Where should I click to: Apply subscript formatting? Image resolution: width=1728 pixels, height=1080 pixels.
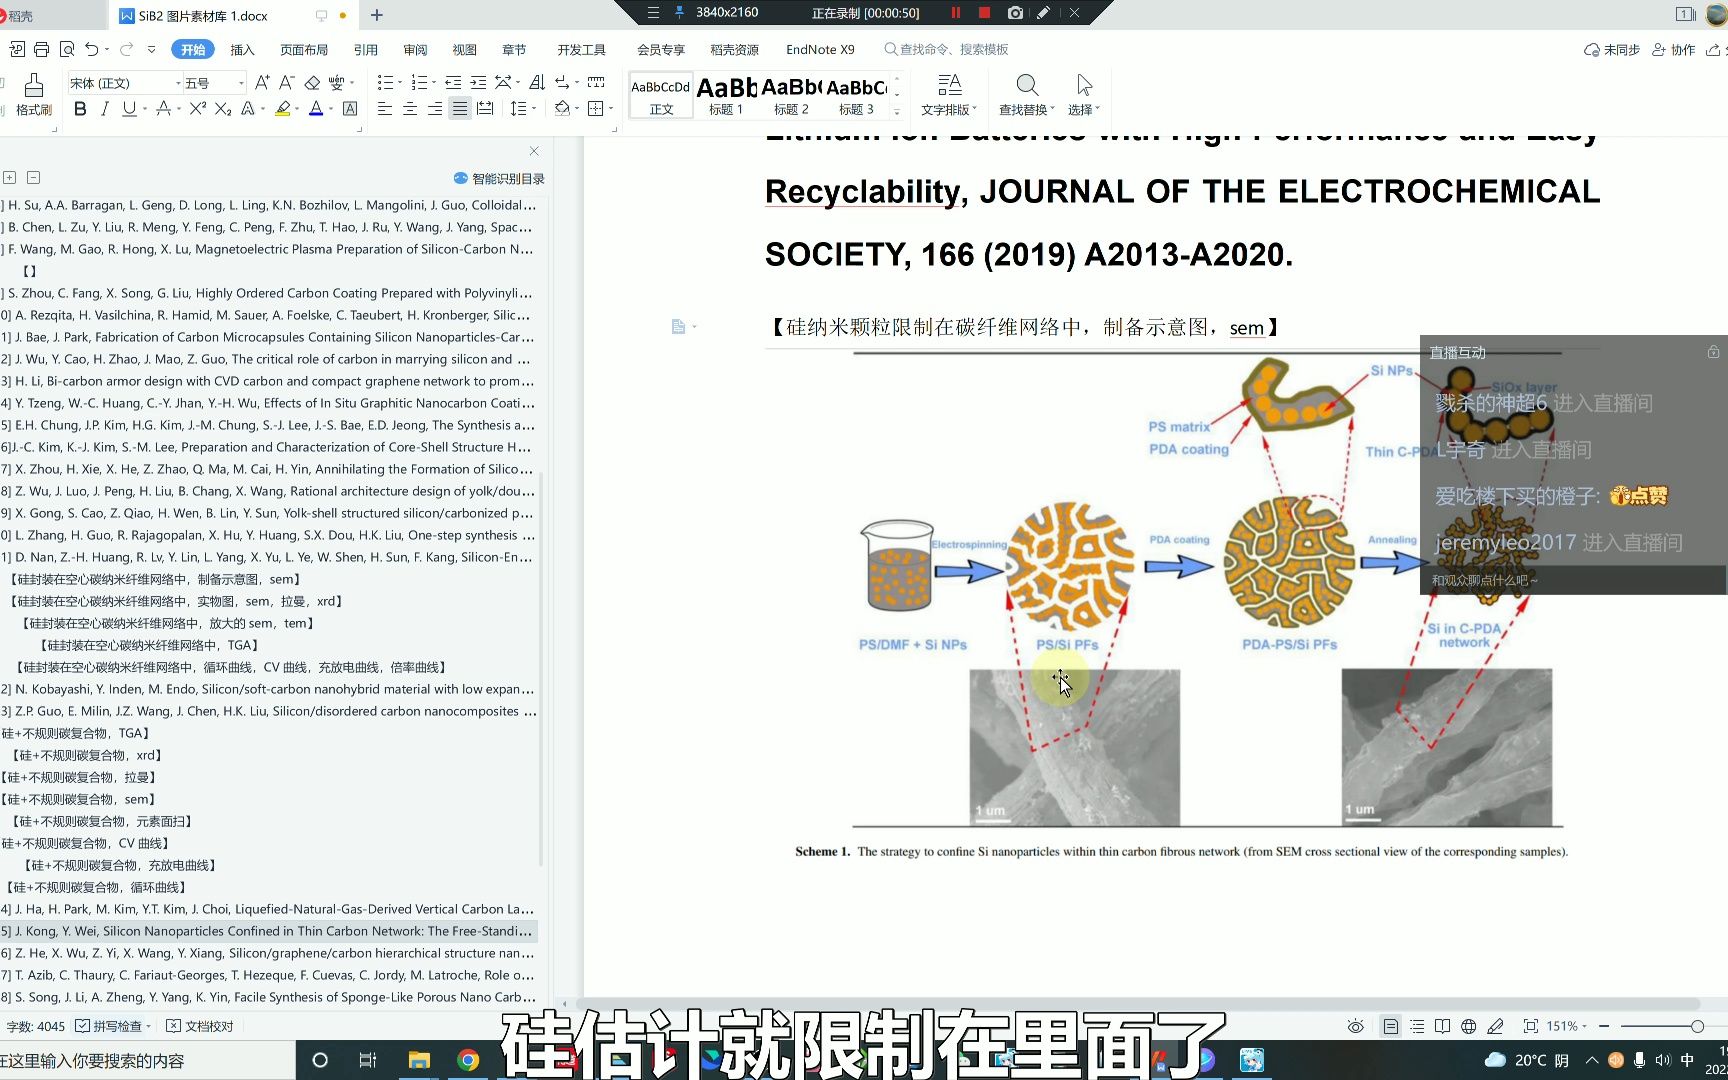pyautogui.click(x=223, y=109)
